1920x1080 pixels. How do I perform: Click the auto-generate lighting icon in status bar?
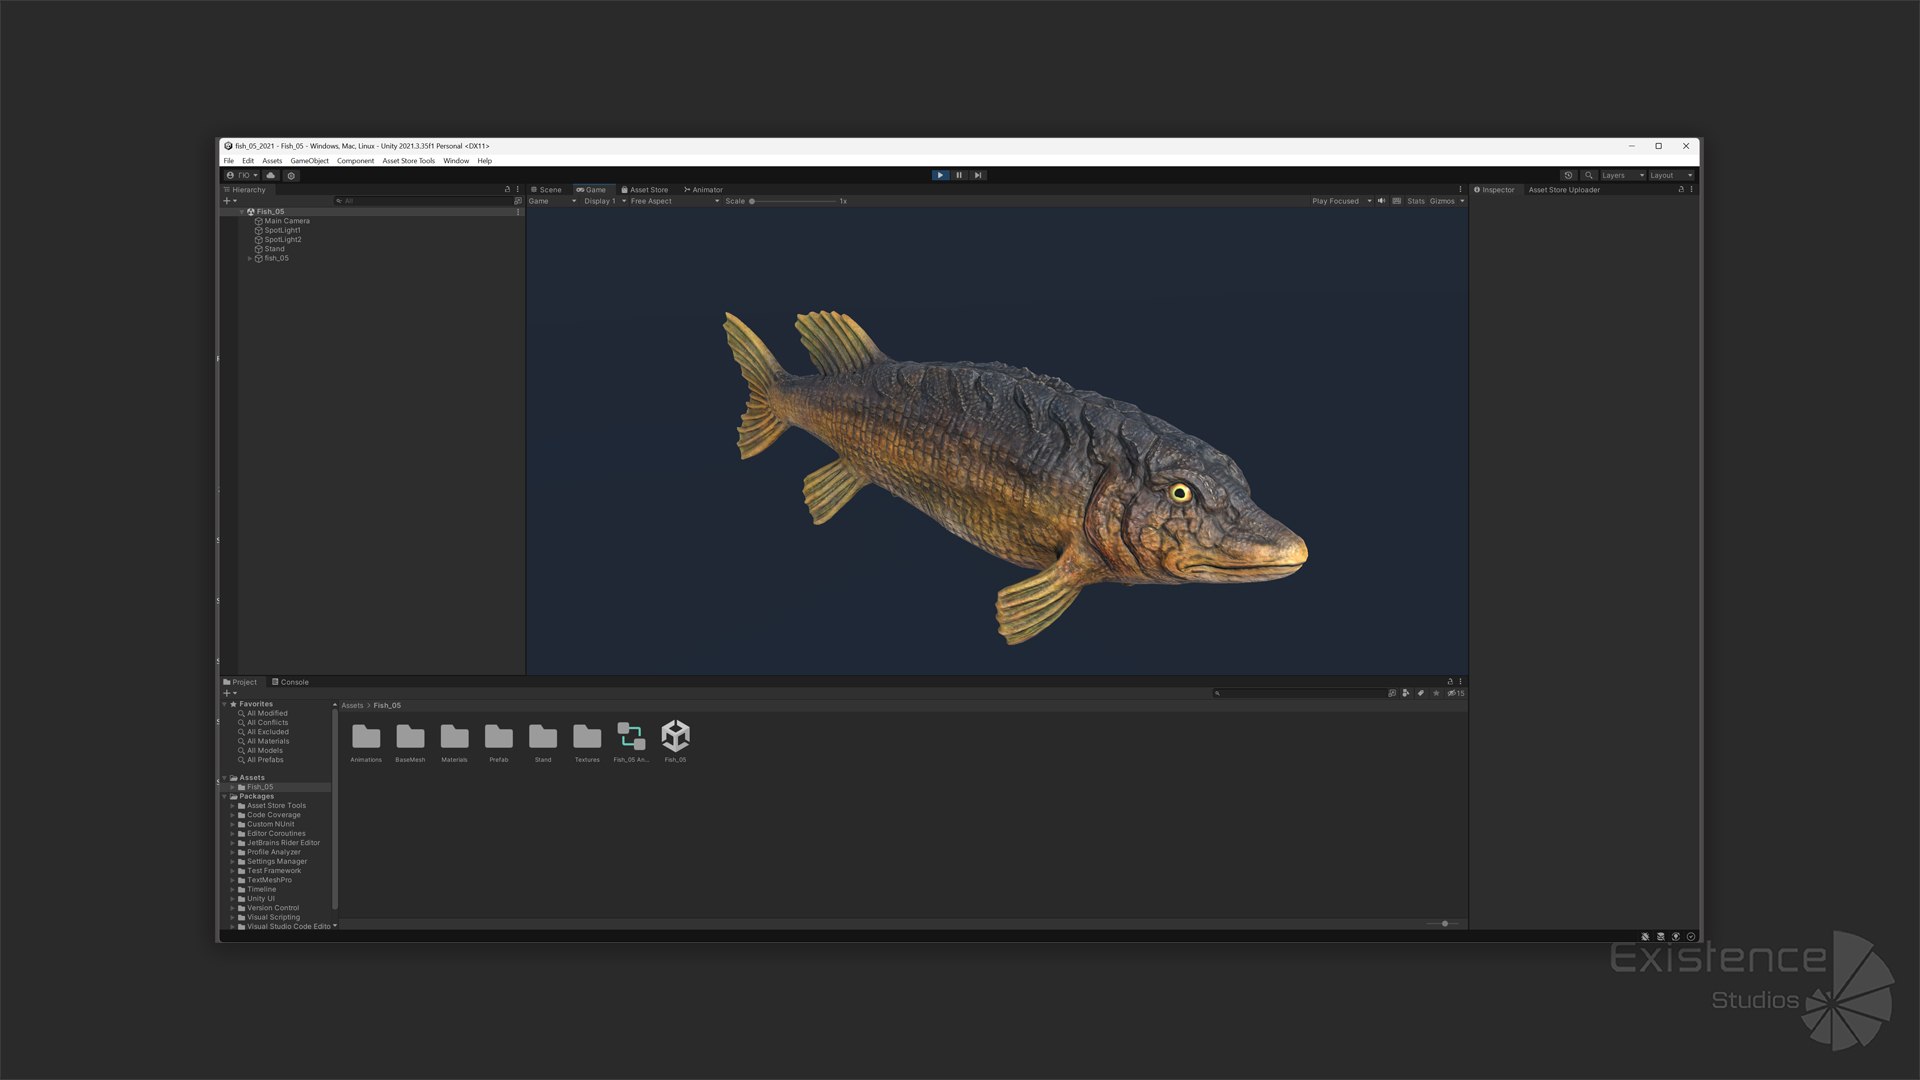(1676, 937)
